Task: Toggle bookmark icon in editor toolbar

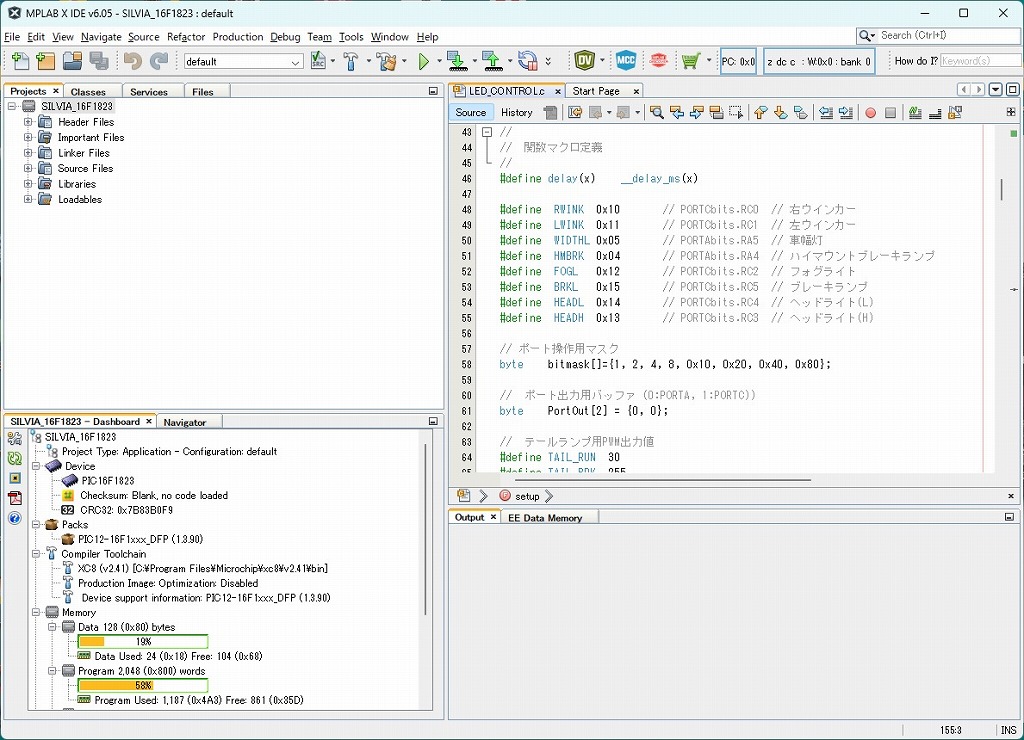Action: (800, 112)
